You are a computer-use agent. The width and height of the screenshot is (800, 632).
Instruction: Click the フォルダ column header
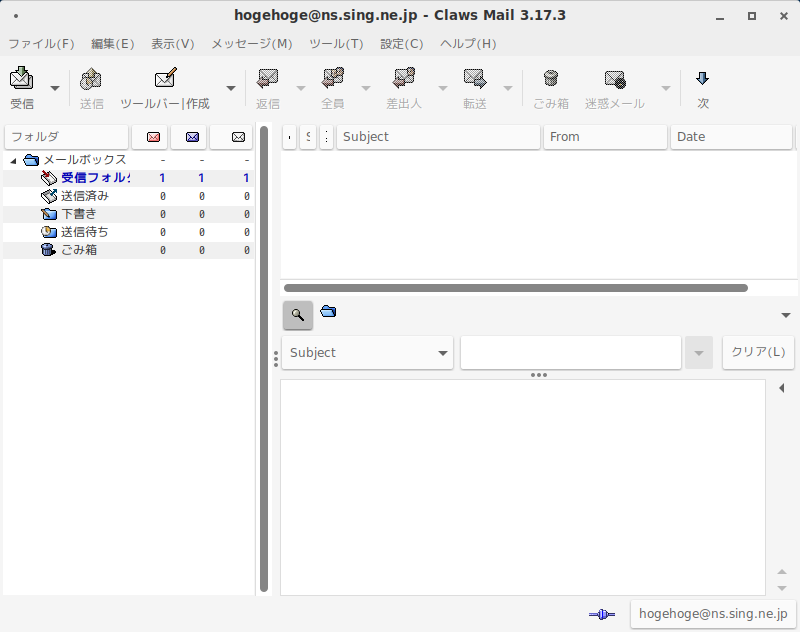[66, 137]
